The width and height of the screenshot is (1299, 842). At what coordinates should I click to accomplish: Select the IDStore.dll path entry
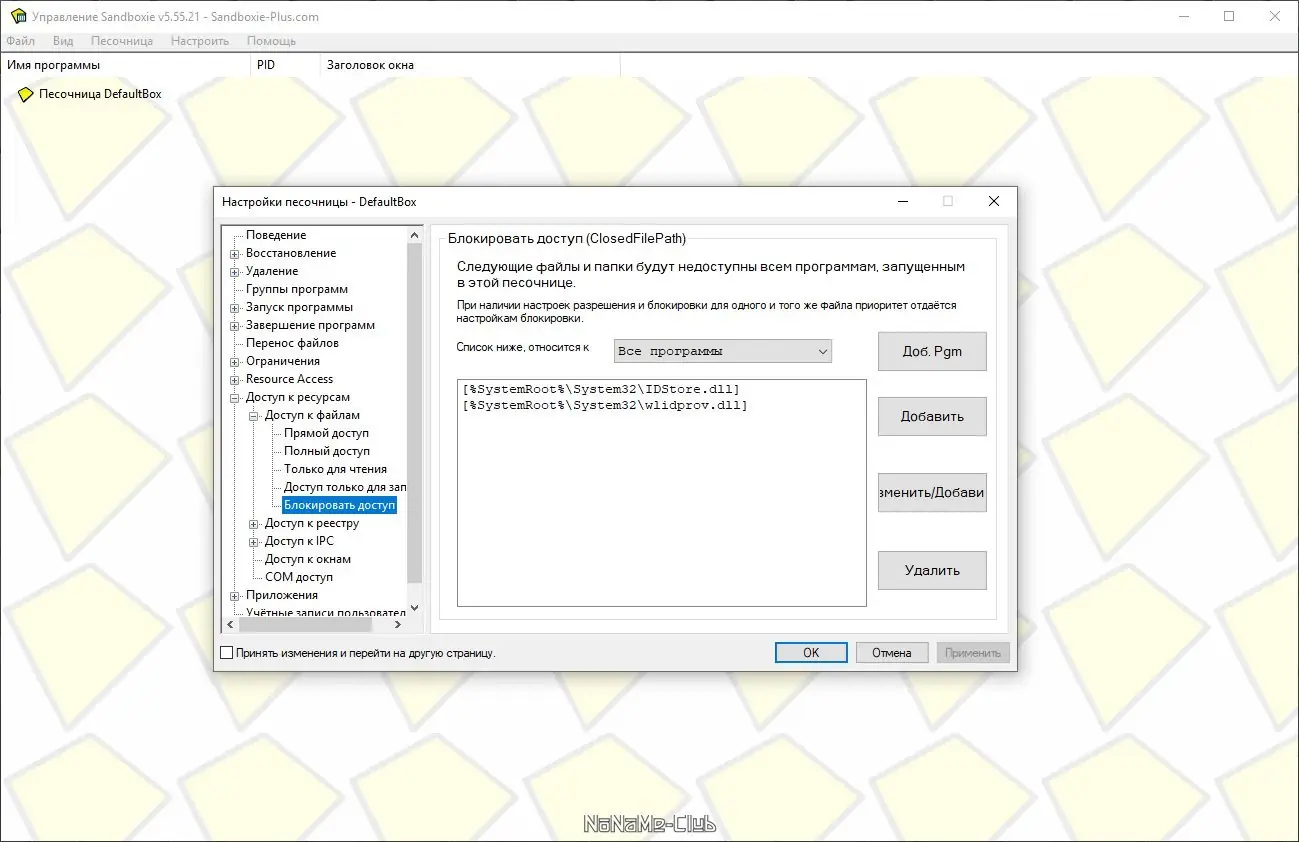[601, 388]
